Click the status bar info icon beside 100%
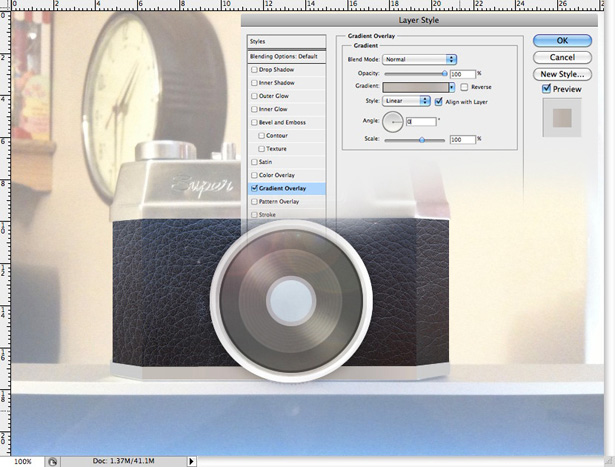615x467 pixels. click(x=52, y=462)
